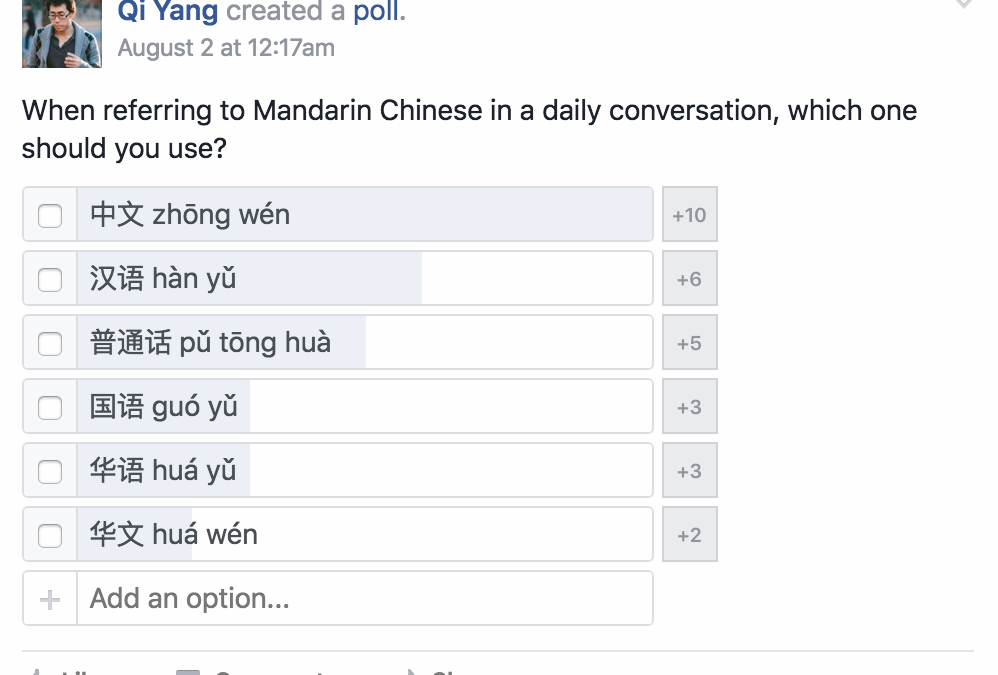Open Qi Yang's profile link
The width and height of the screenshot is (998, 675).
pos(168,11)
